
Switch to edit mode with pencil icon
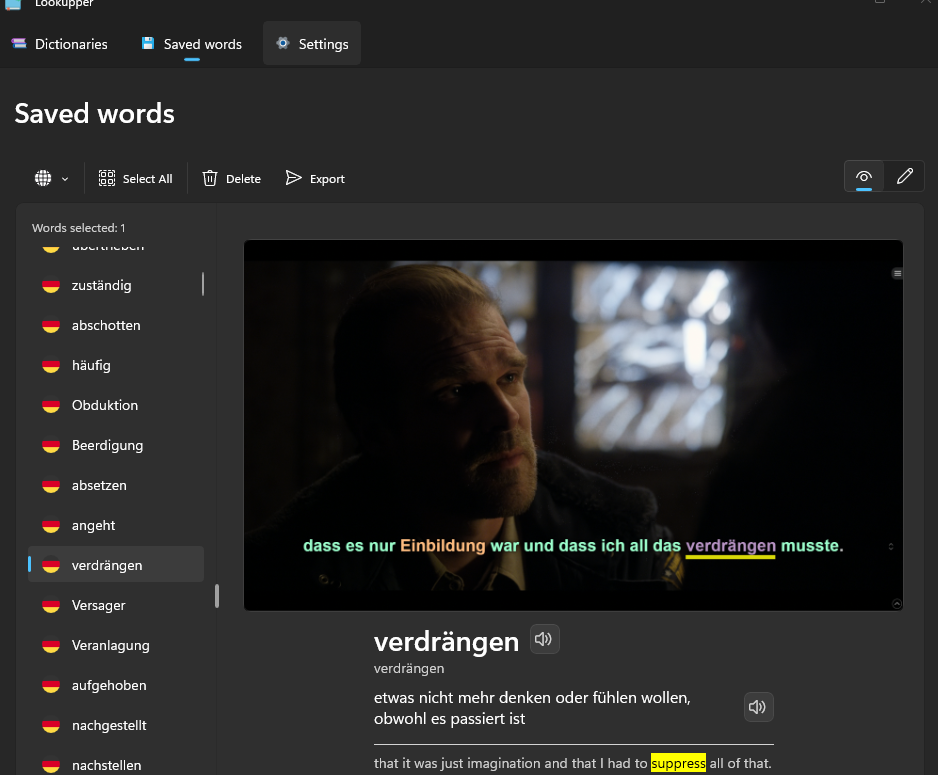tap(905, 177)
